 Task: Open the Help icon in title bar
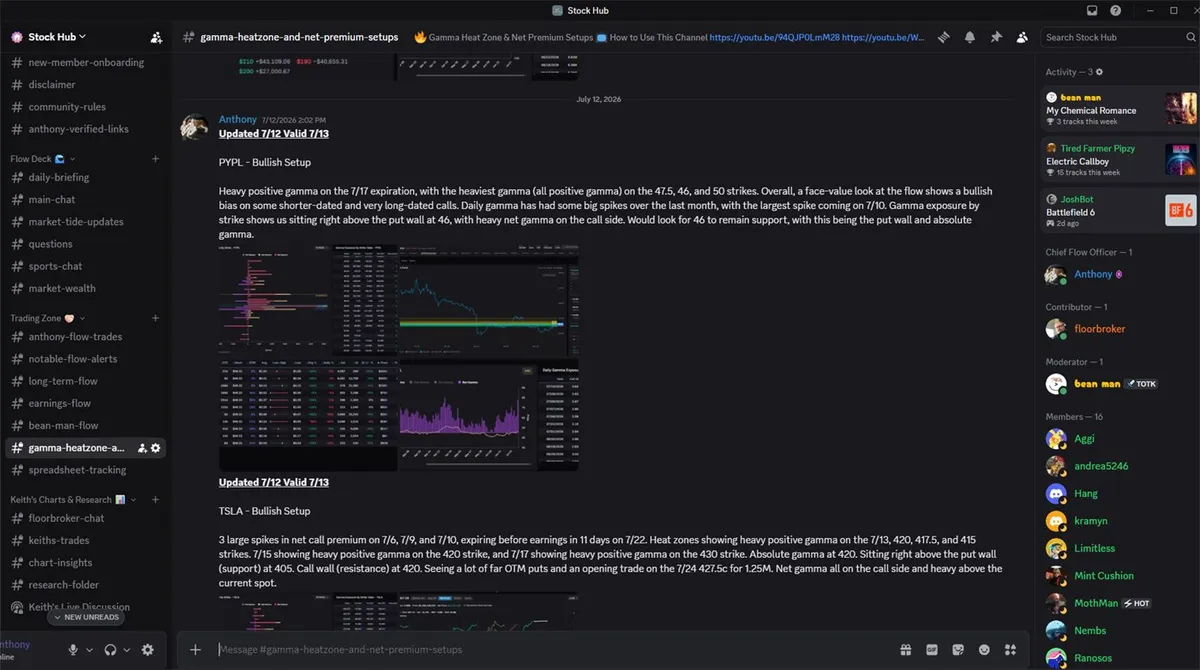1116,10
